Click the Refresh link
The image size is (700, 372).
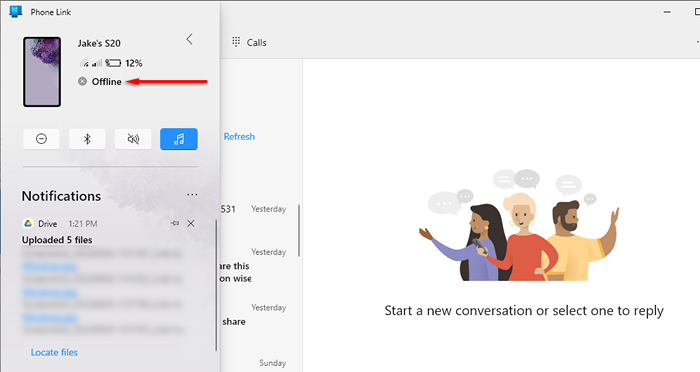coord(239,137)
